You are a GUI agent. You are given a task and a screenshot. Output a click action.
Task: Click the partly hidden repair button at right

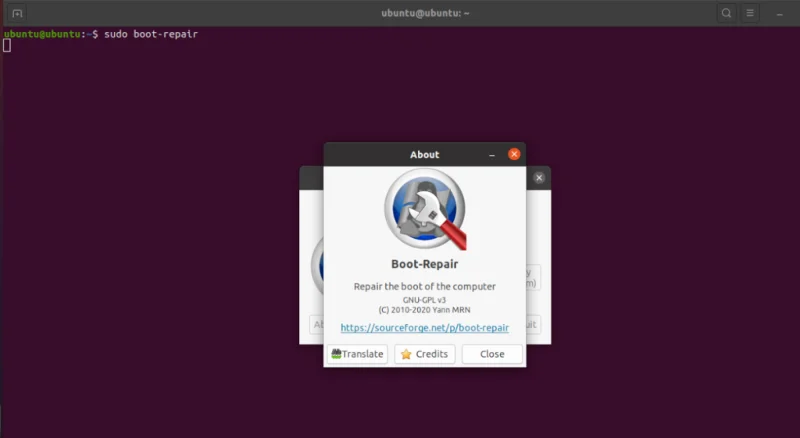pyautogui.click(x=533, y=278)
